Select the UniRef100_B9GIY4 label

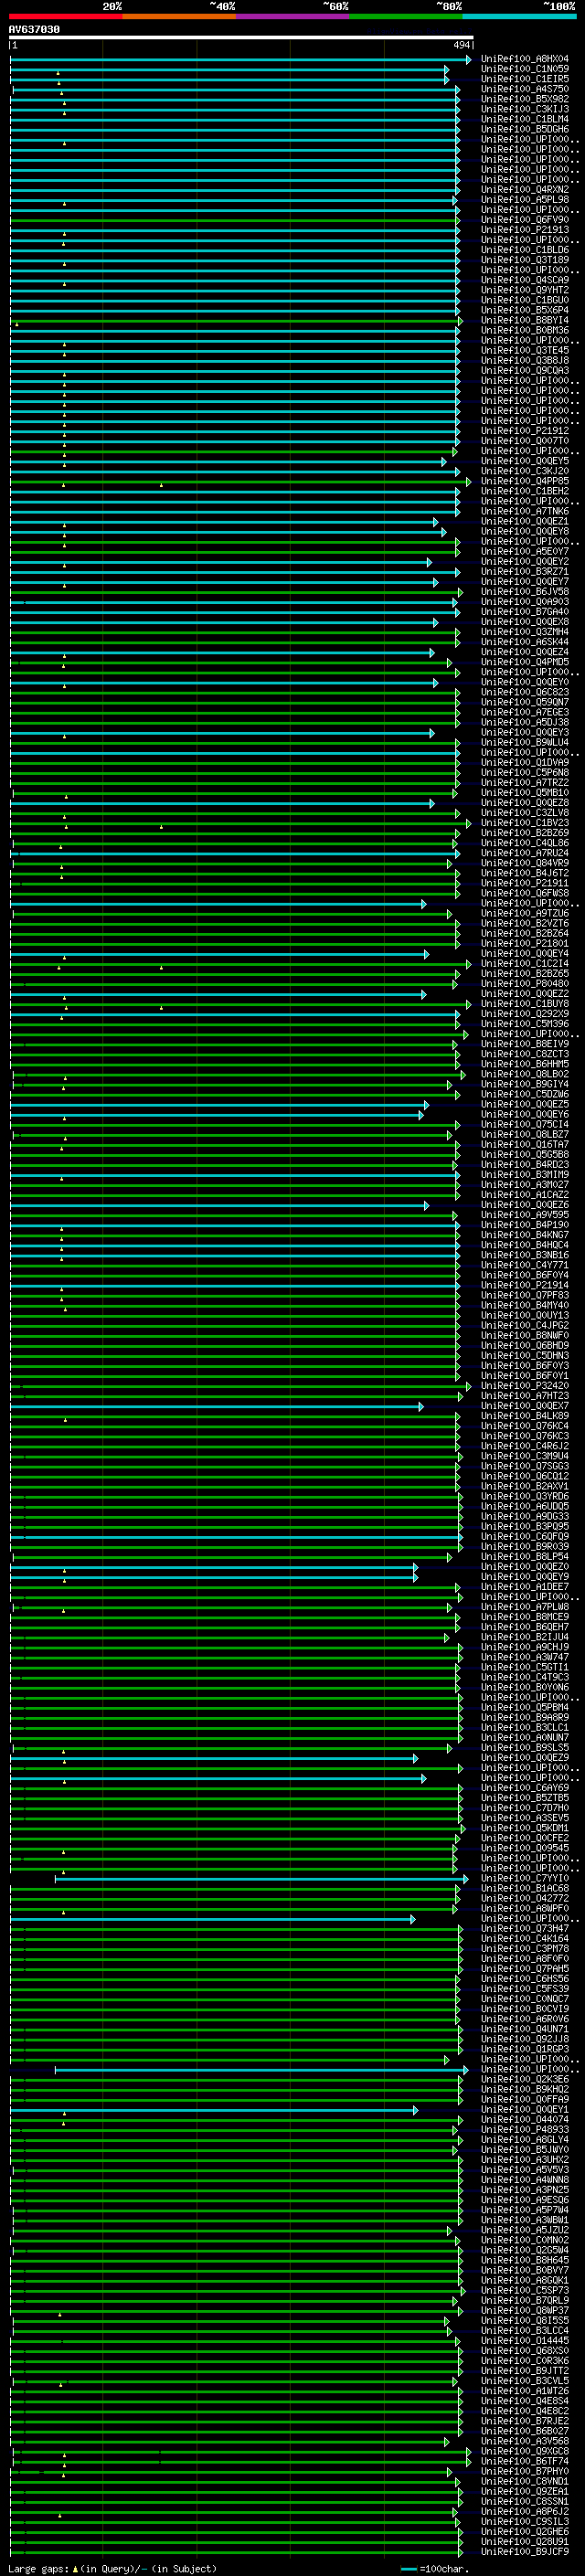pos(524,1085)
